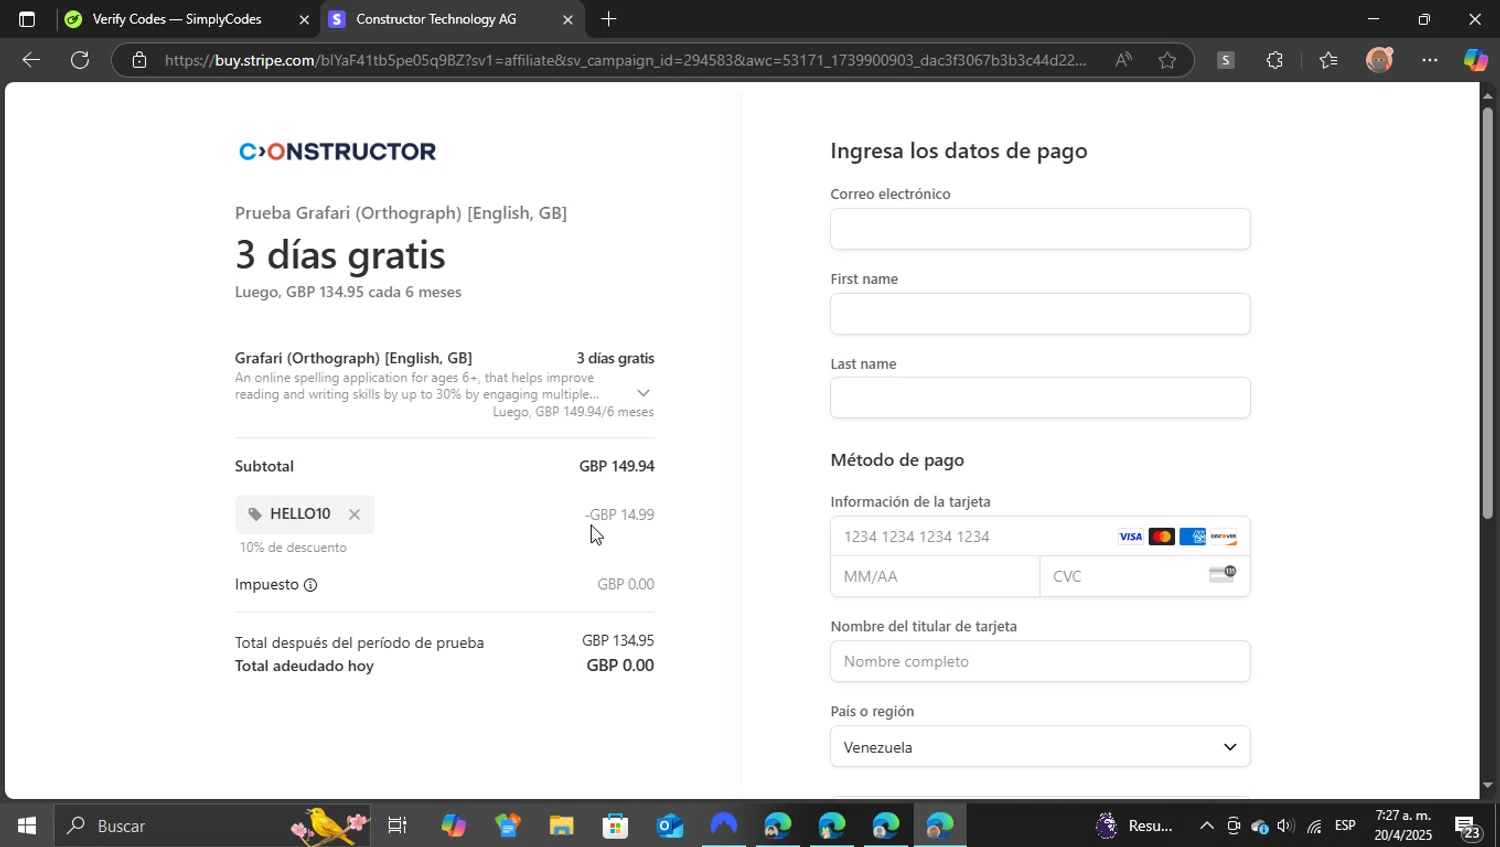Viewport: 1500px width, 847px height.
Task: Click the Discover card icon
Action: point(1223,537)
